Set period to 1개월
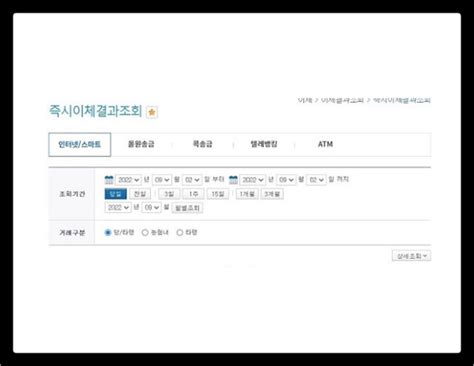The width and height of the screenshot is (474, 366). (x=247, y=194)
